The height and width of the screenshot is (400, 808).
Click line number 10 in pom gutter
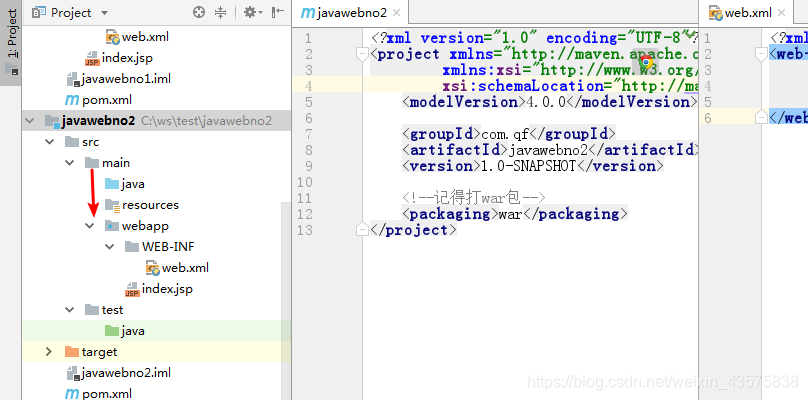click(305, 182)
